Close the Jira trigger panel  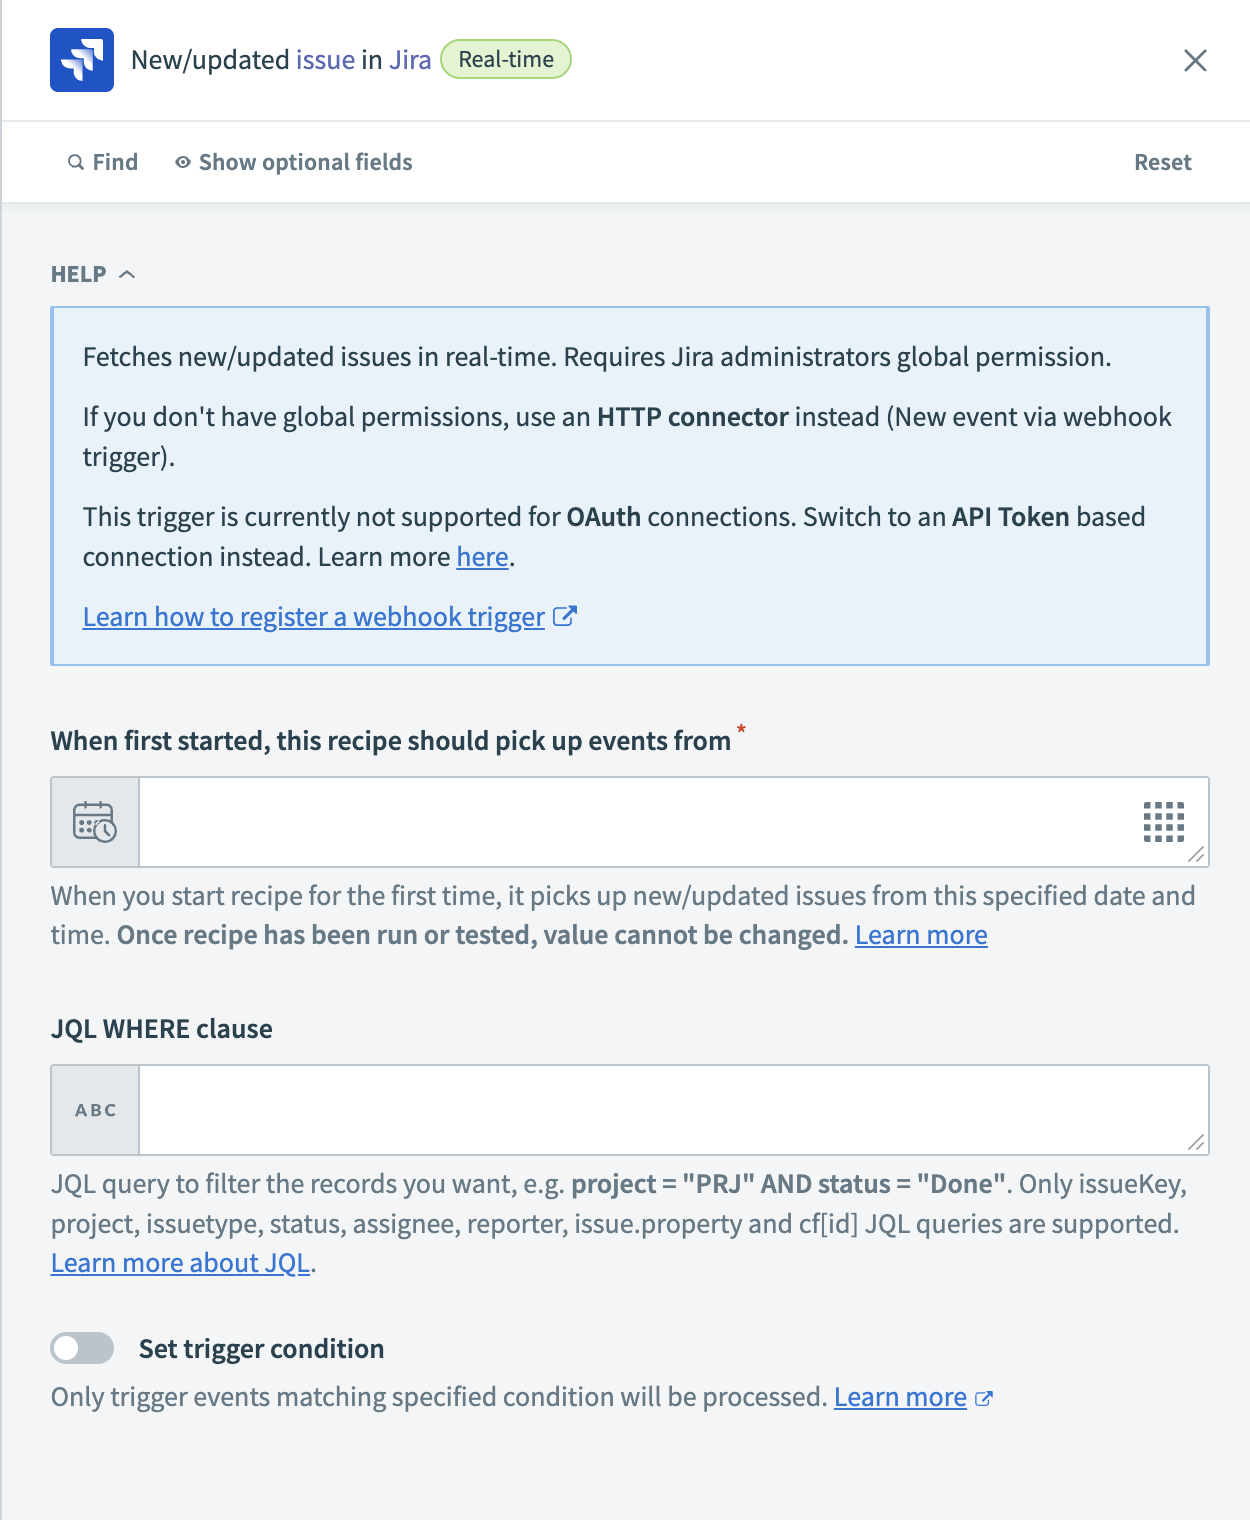[1195, 61]
